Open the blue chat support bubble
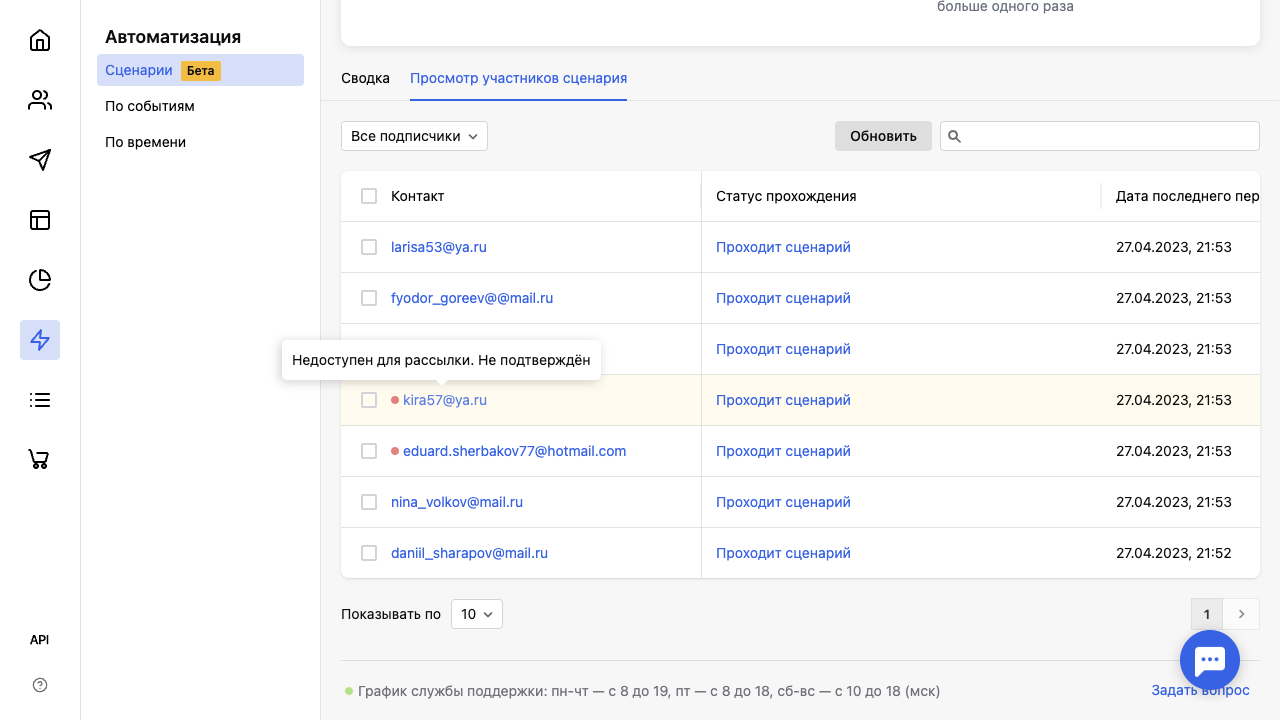 click(x=1210, y=660)
